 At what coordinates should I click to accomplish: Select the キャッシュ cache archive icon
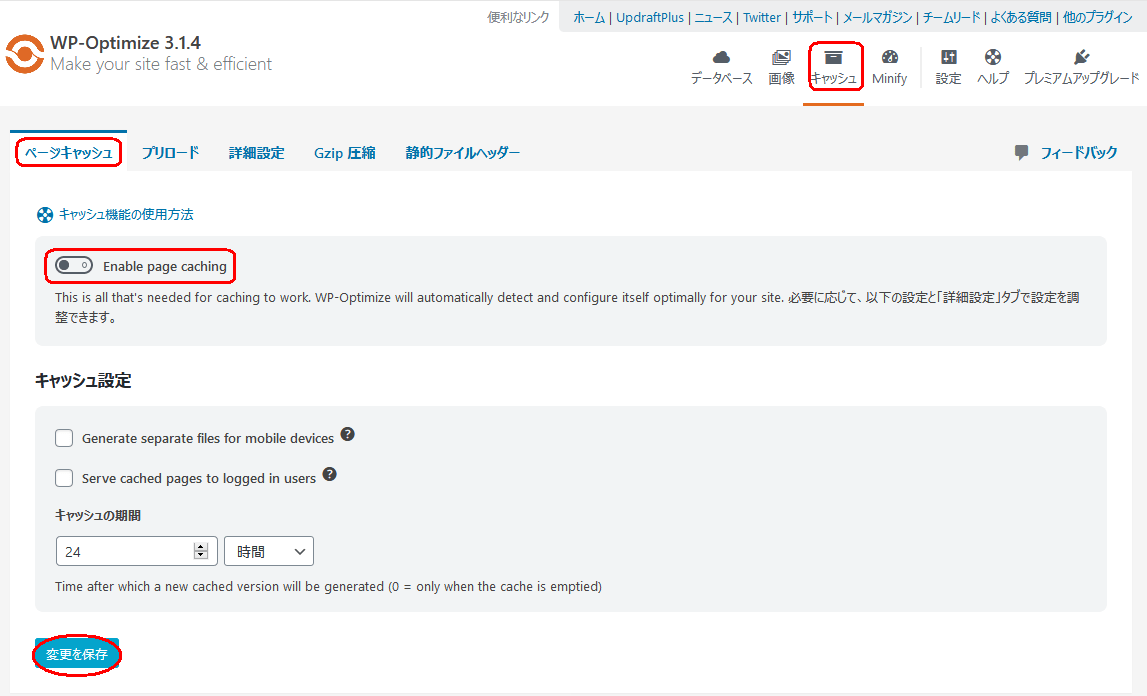point(833,57)
